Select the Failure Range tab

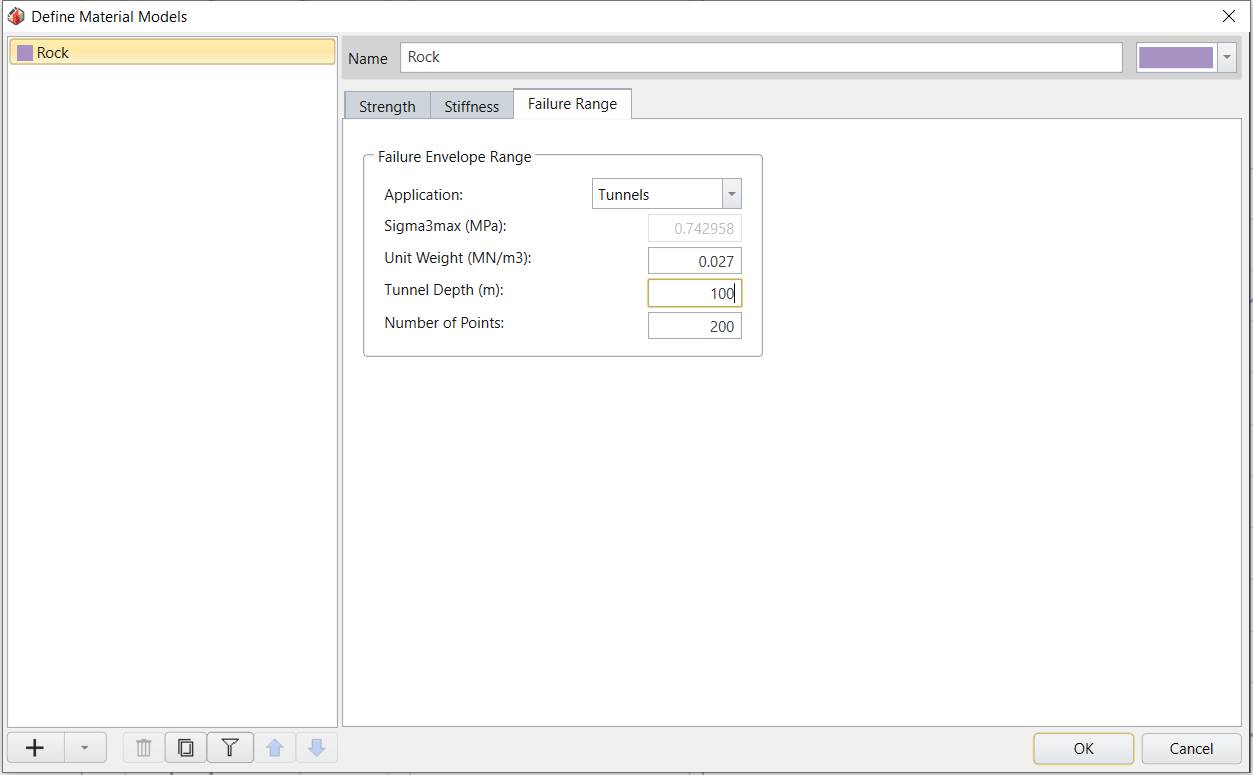click(x=572, y=103)
